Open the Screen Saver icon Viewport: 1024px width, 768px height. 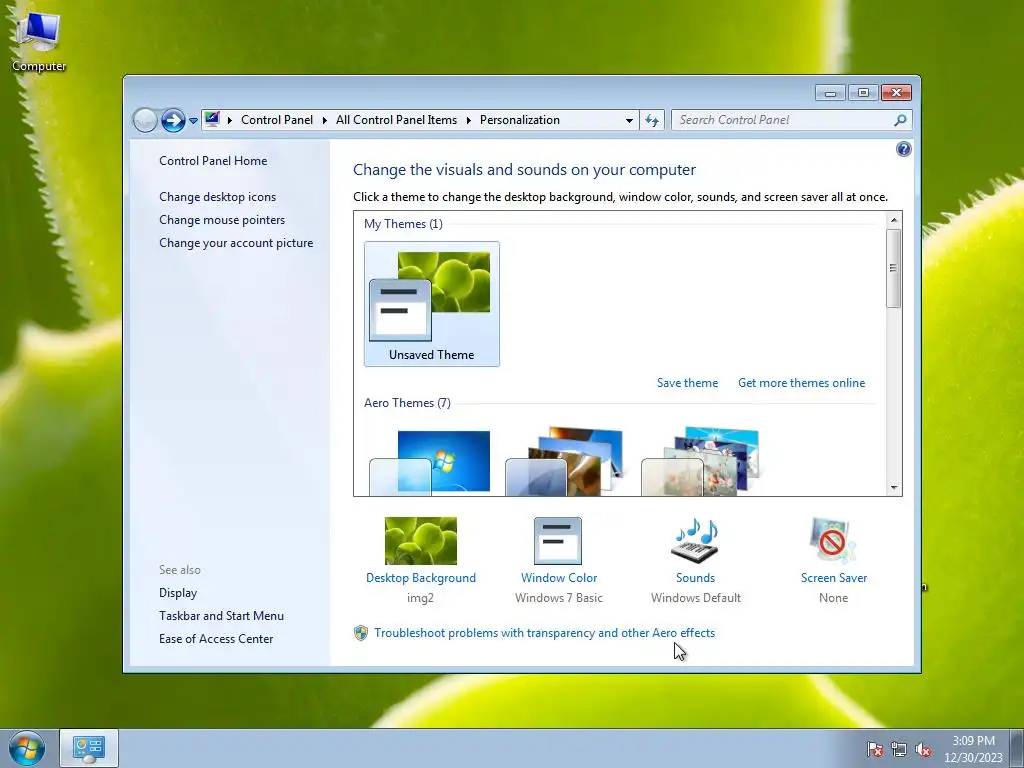click(x=833, y=541)
